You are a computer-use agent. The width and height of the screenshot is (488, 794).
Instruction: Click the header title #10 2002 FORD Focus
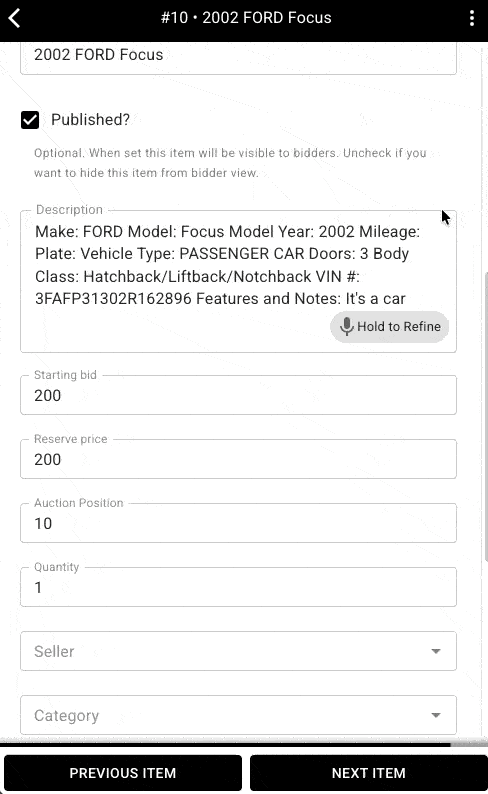(246, 18)
